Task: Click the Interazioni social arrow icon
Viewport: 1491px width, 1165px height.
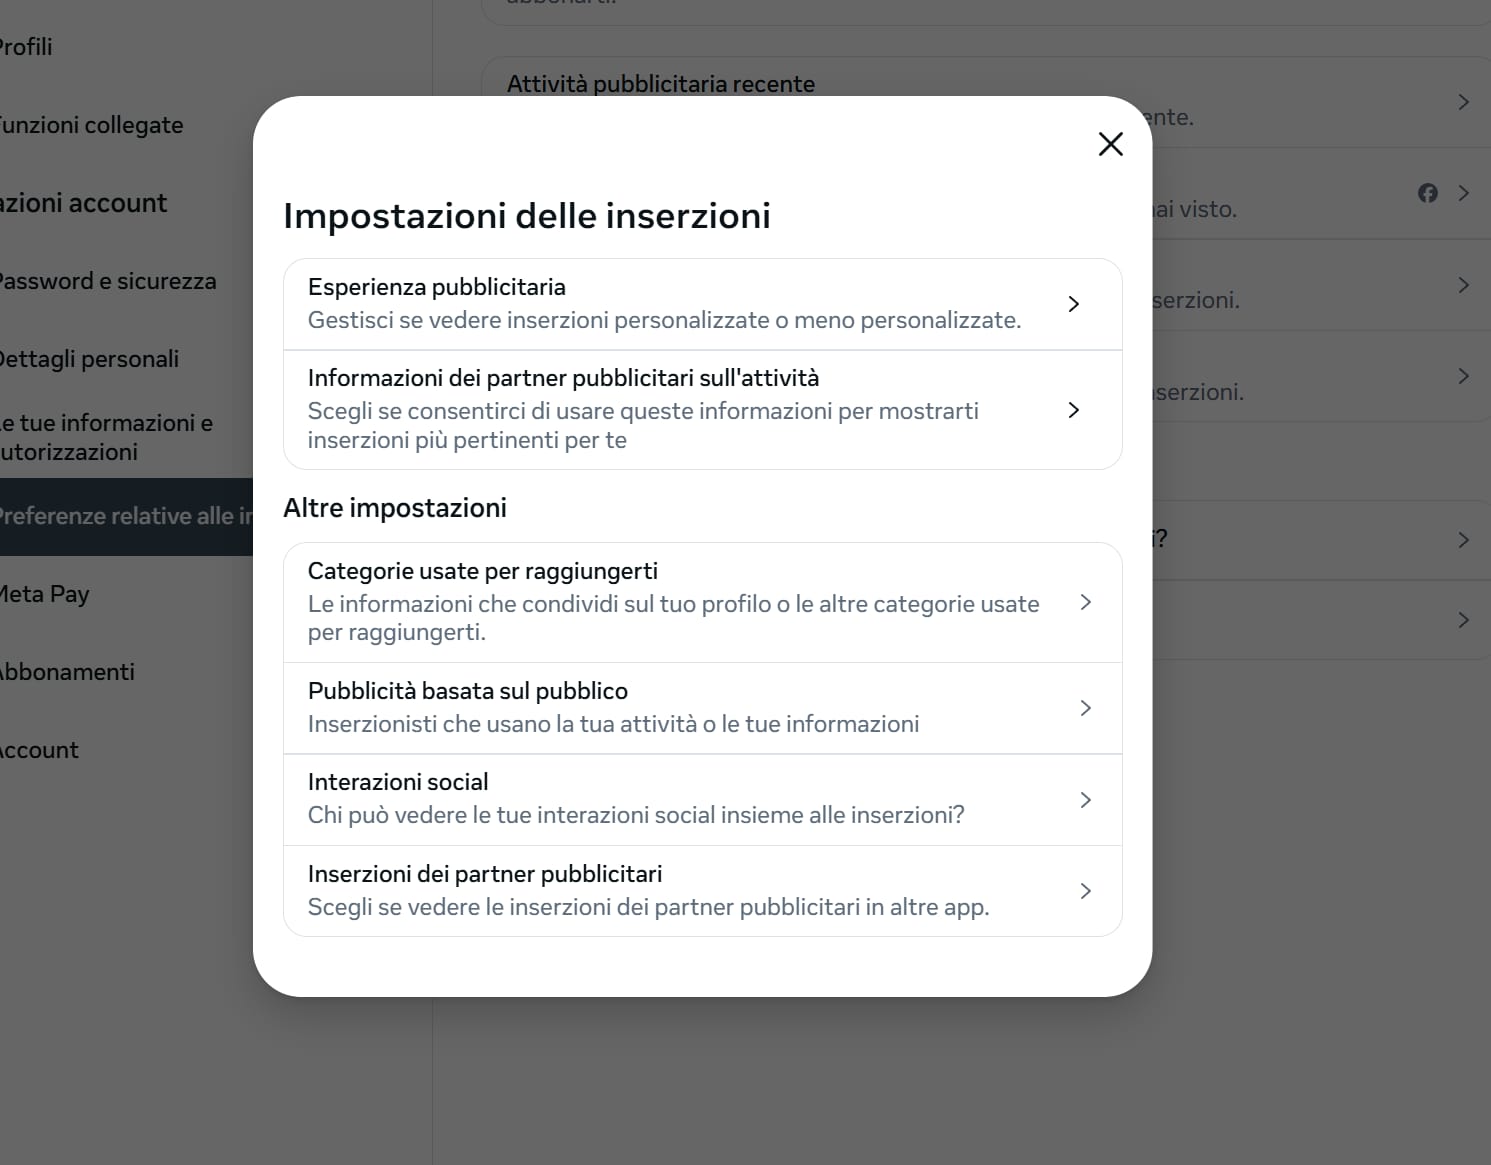Action: coord(1085,800)
